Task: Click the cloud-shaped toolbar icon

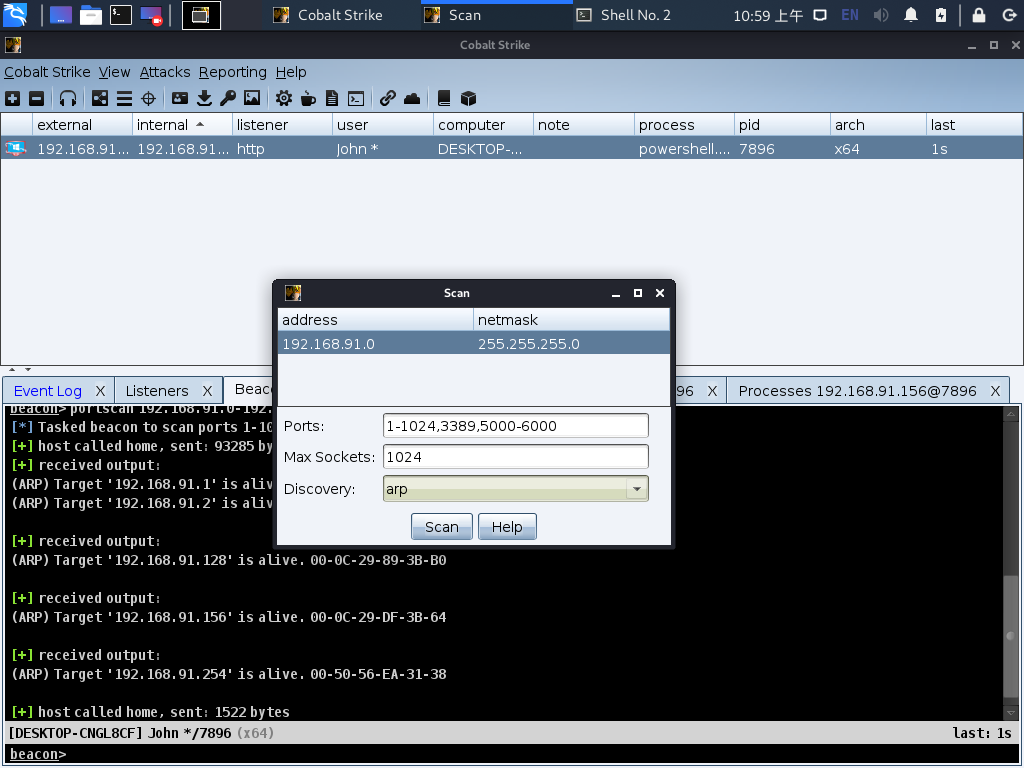Action: [411, 98]
